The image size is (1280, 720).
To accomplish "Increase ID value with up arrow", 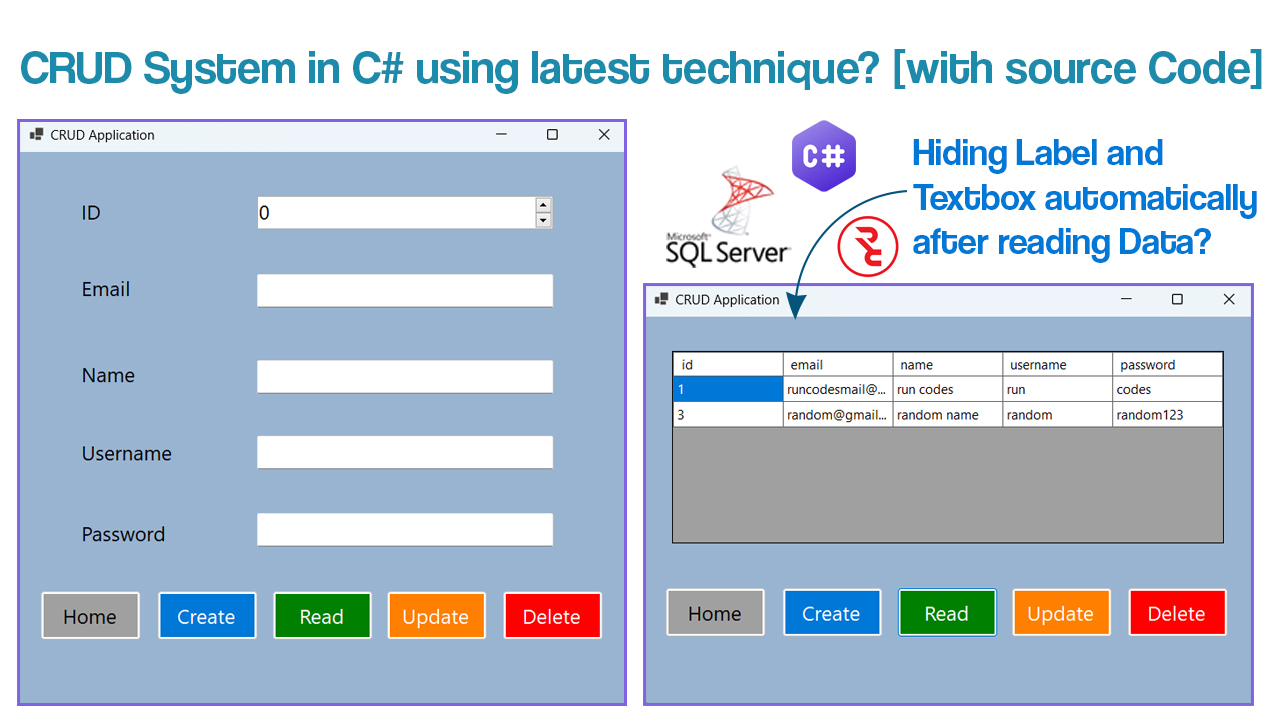I will (x=543, y=205).
